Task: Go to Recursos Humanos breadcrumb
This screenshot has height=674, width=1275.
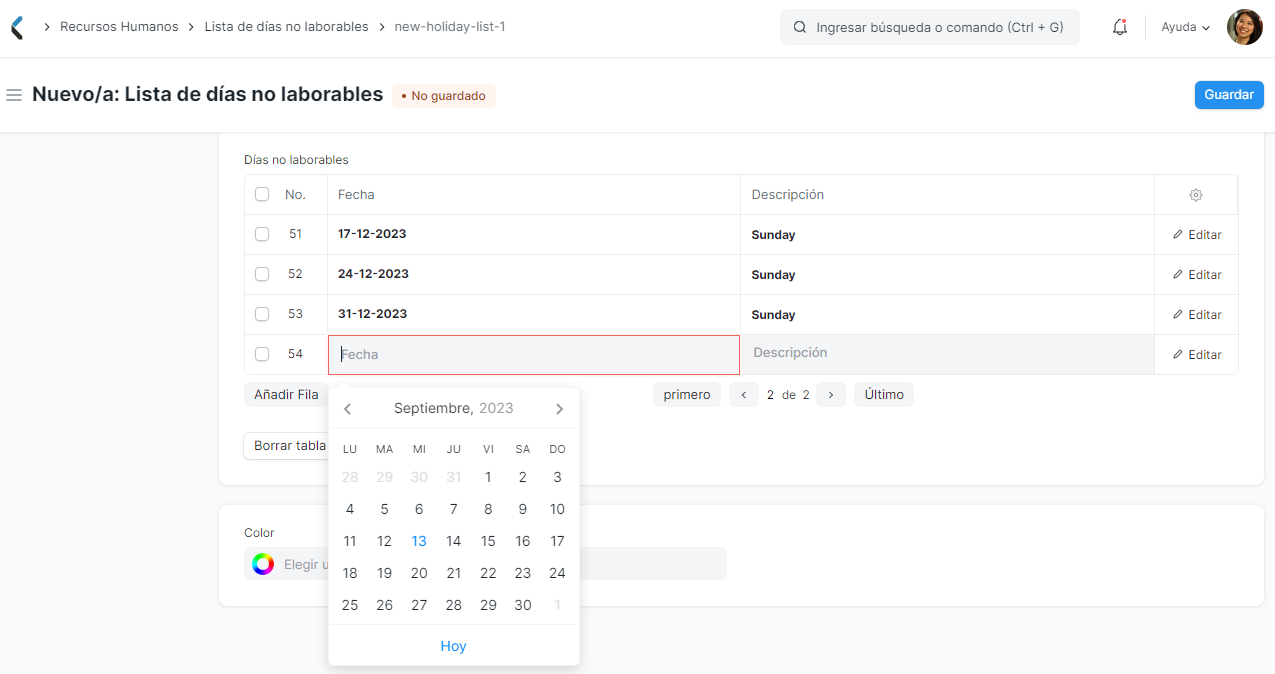Action: tap(119, 27)
